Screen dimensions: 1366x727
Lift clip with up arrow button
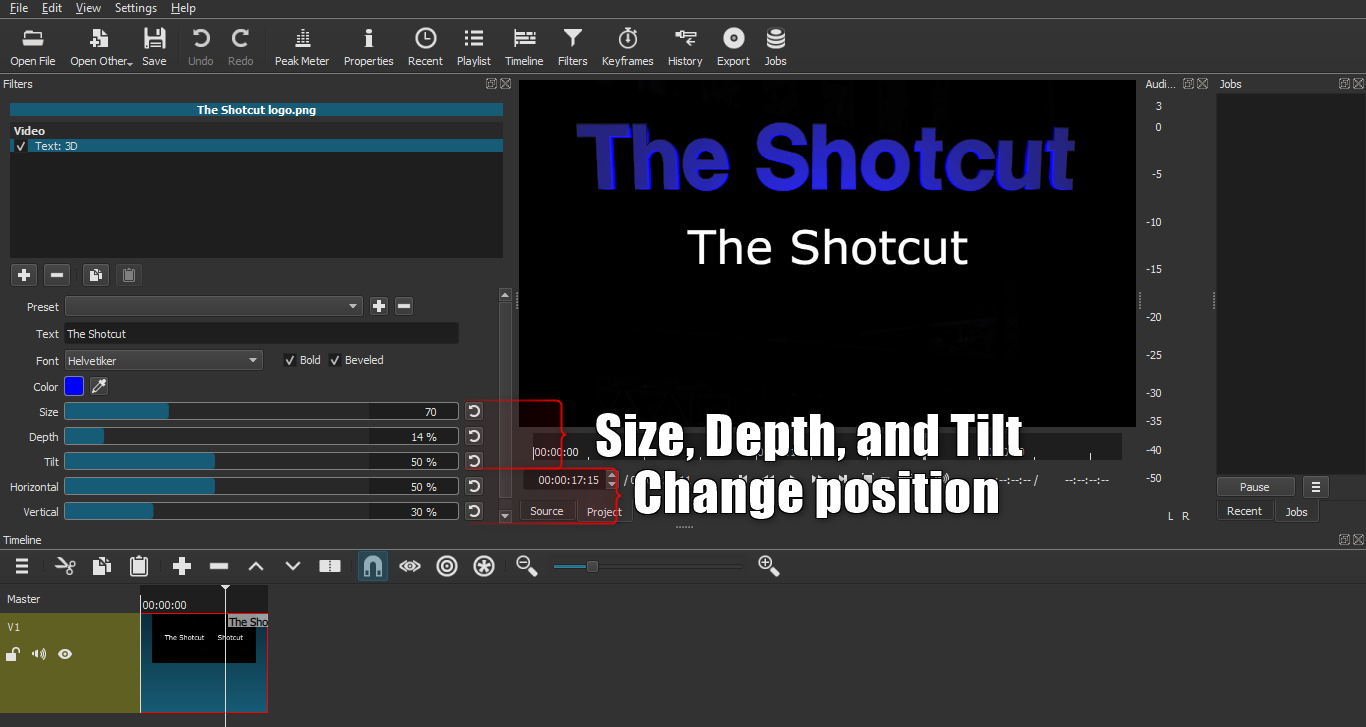tap(256, 566)
